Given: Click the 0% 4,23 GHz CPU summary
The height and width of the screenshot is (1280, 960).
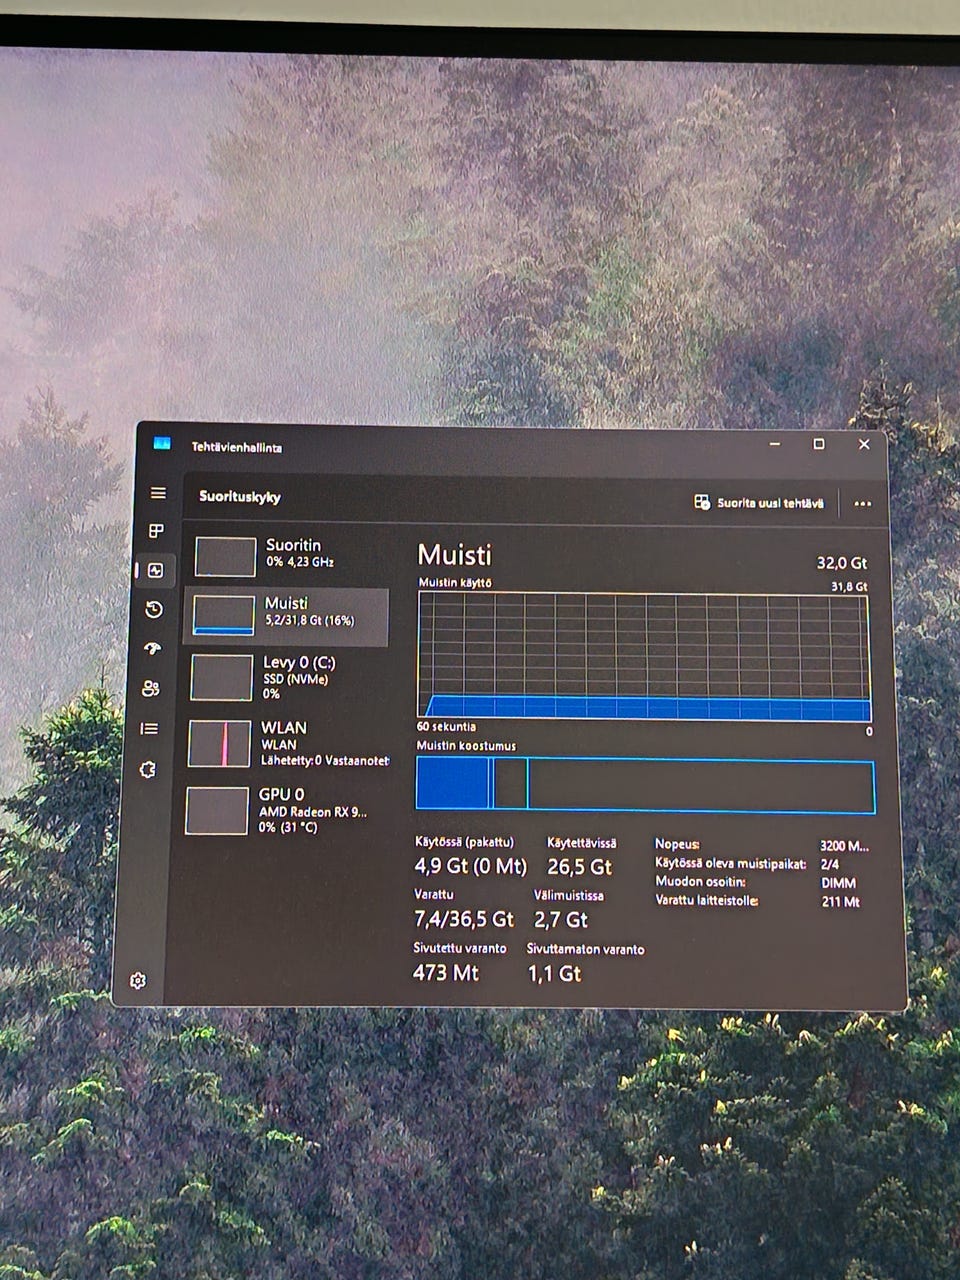Looking at the screenshot, I should [300, 562].
